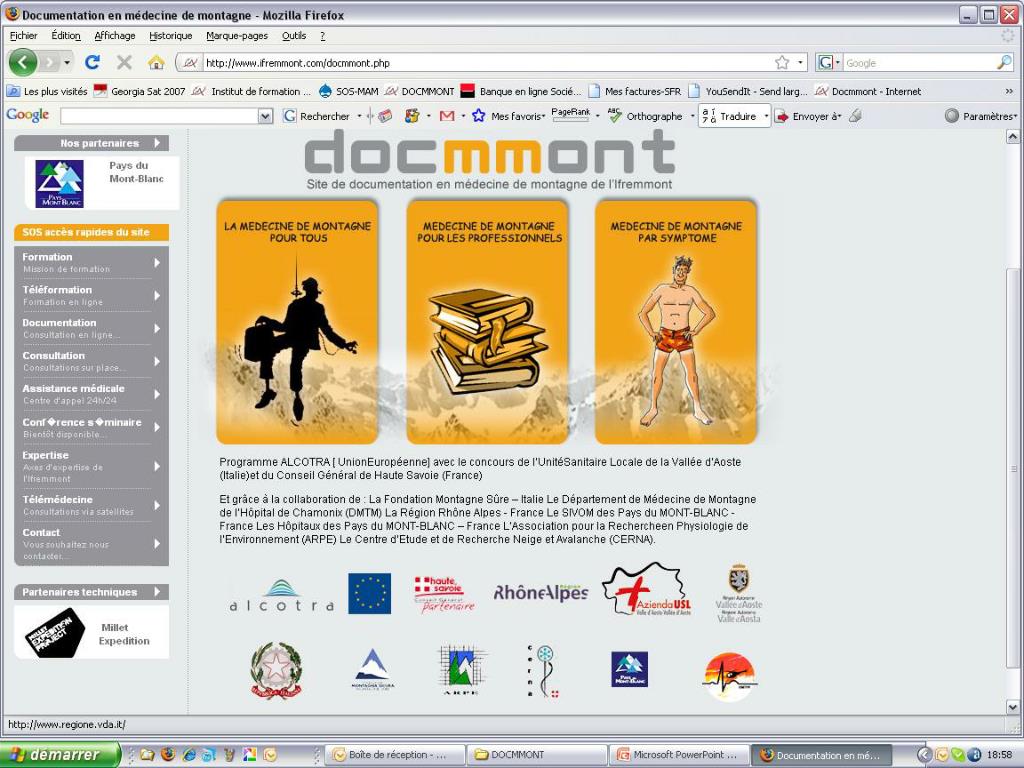Open the CERNA snowflake logo

click(543, 671)
